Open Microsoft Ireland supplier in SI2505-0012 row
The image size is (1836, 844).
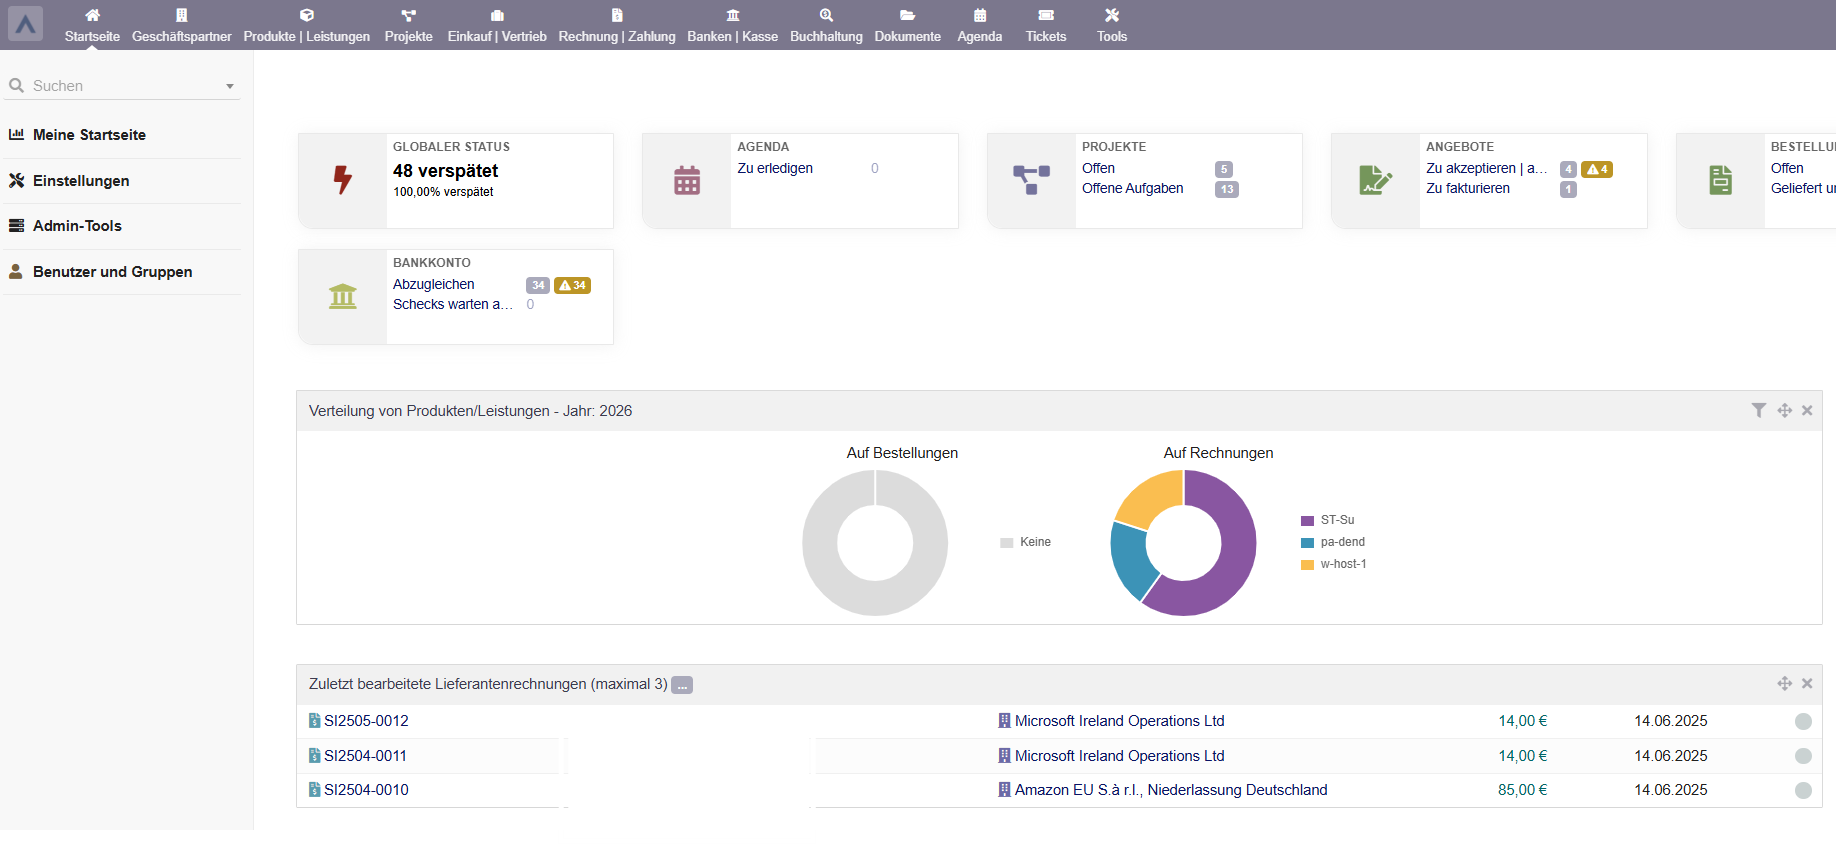tap(1119, 721)
